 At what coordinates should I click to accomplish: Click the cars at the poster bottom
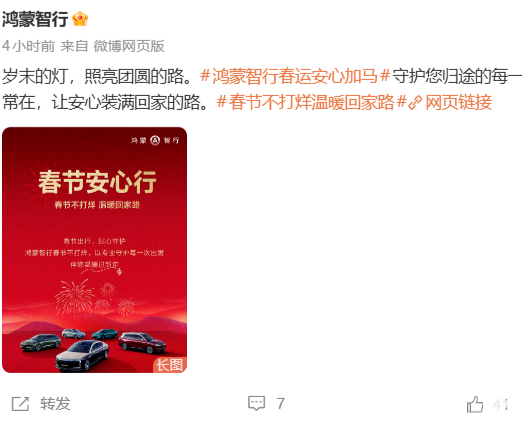pos(93,349)
